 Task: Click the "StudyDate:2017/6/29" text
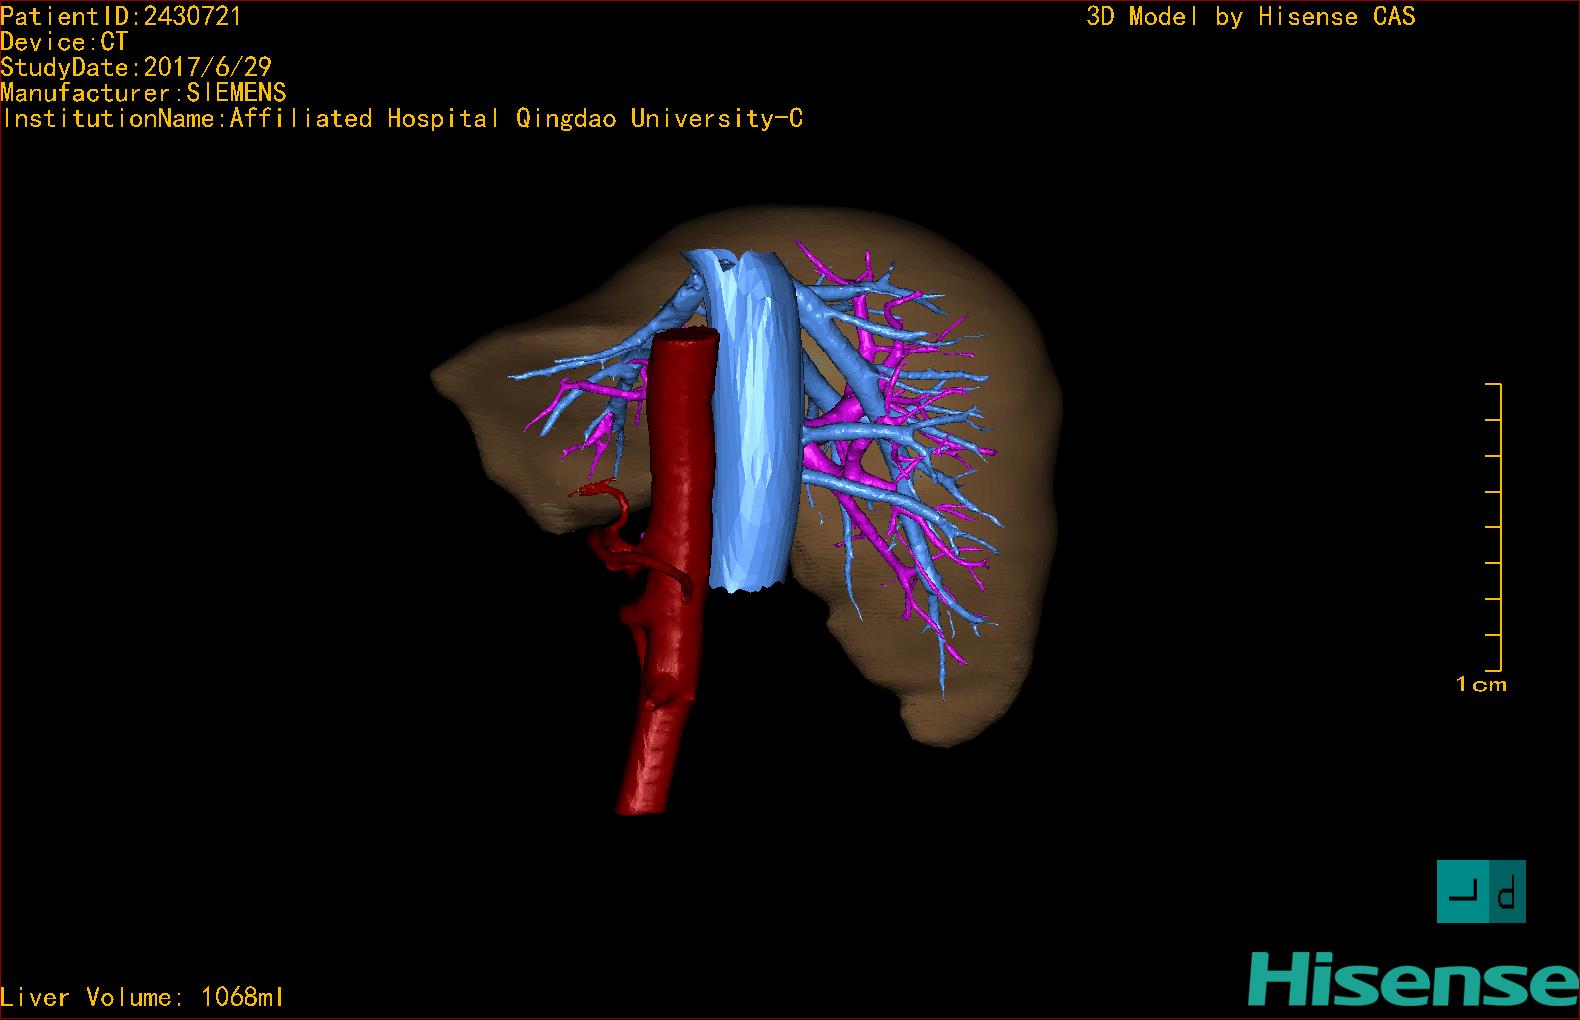pos(136,67)
